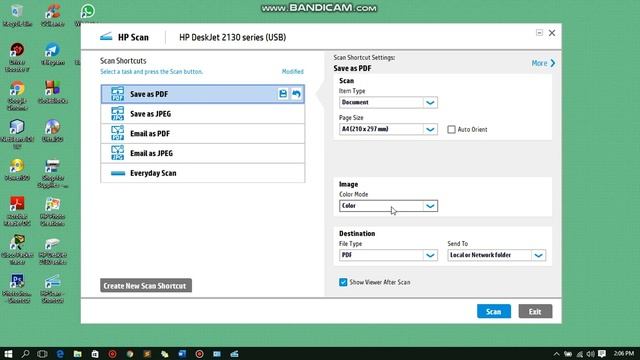This screenshot has height=360, width=640.
Task: Enable the Auto Orient checkbox
Action: (x=451, y=129)
